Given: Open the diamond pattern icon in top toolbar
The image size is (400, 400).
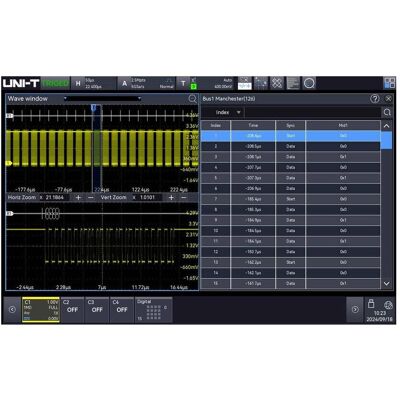Looking at the screenshot, I should click(x=277, y=83).
